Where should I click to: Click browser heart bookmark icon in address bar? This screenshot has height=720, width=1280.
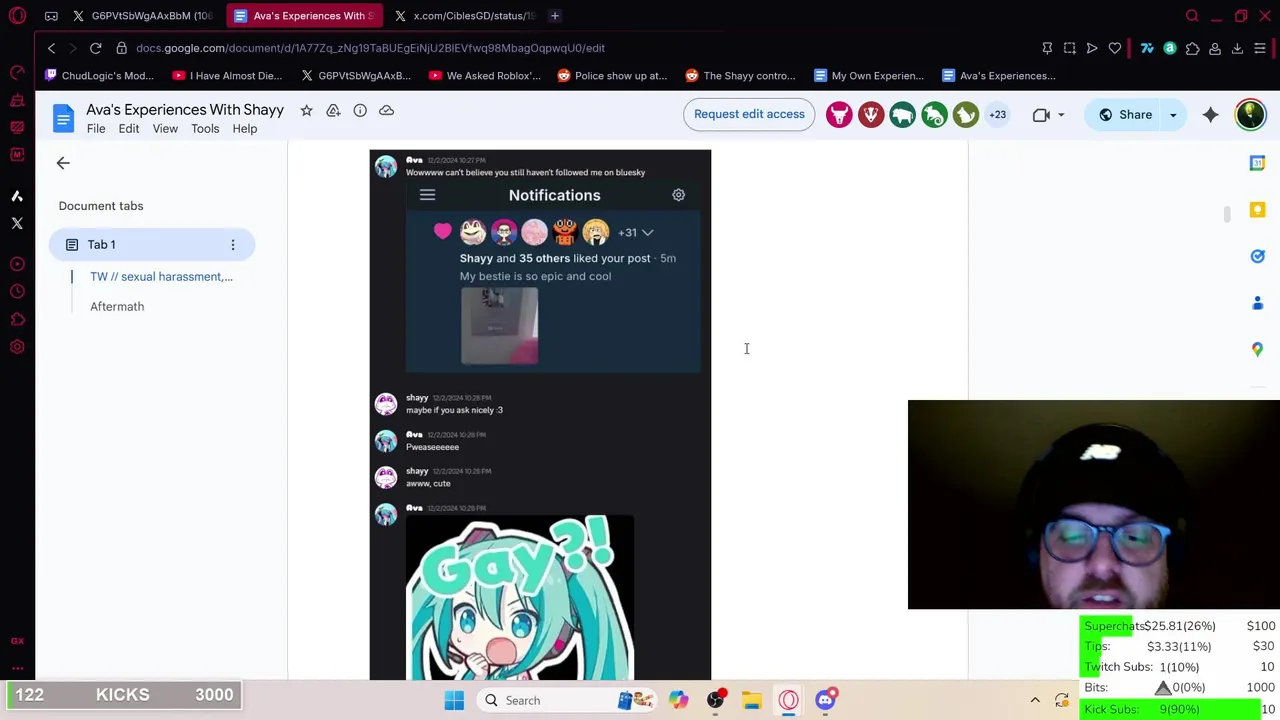click(1115, 48)
